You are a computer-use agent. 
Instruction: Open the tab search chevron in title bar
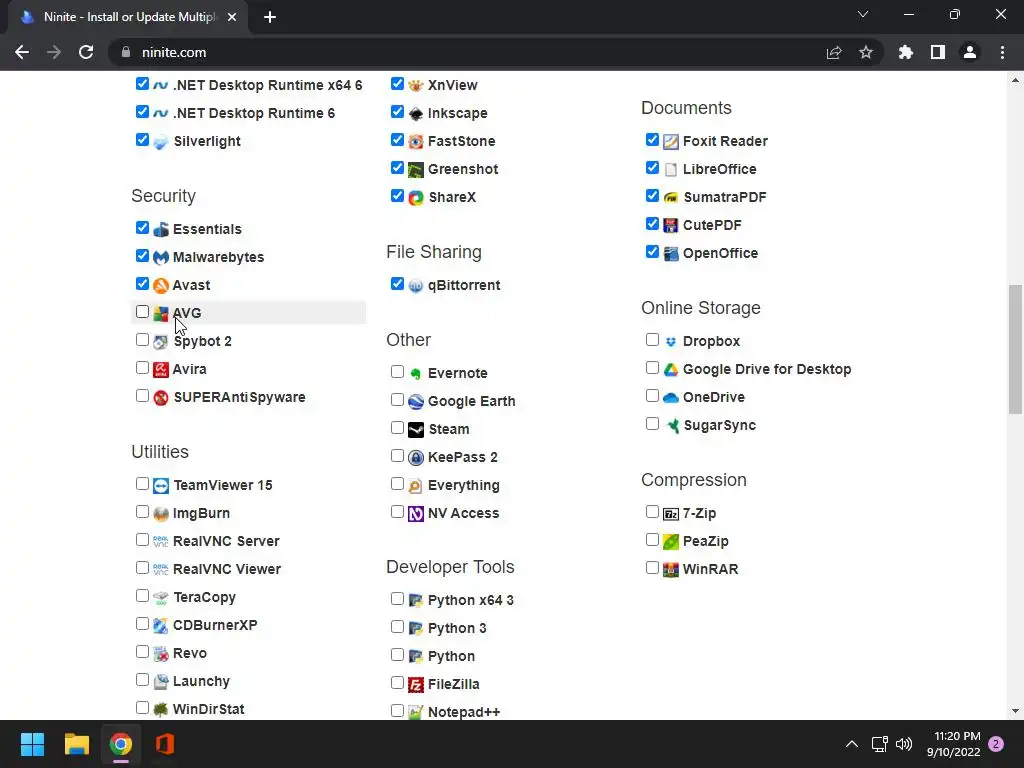pyautogui.click(x=863, y=14)
